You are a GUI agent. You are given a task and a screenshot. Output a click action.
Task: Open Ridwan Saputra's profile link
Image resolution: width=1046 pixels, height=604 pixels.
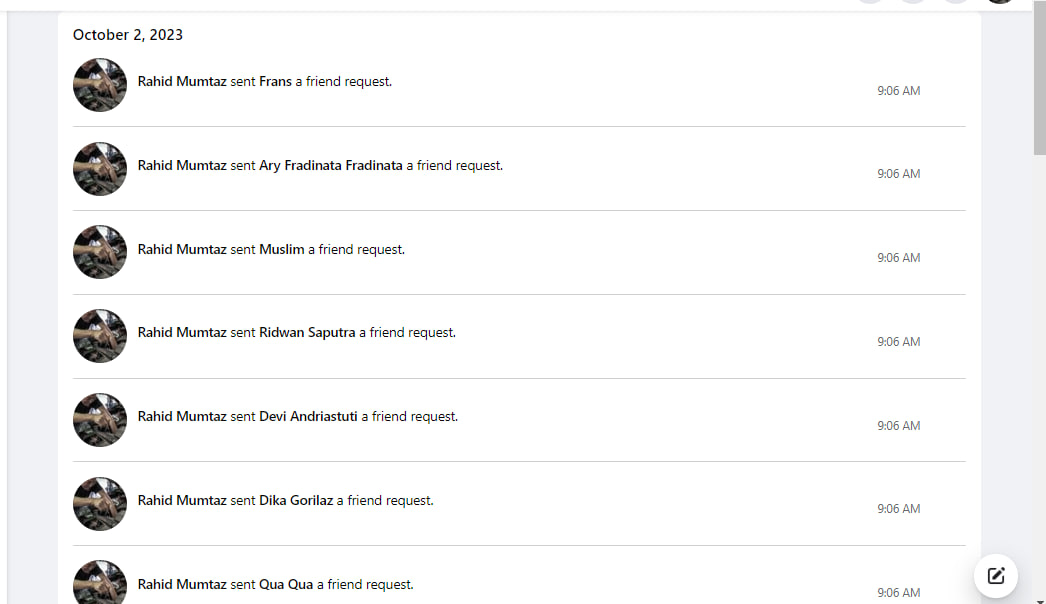(x=307, y=332)
